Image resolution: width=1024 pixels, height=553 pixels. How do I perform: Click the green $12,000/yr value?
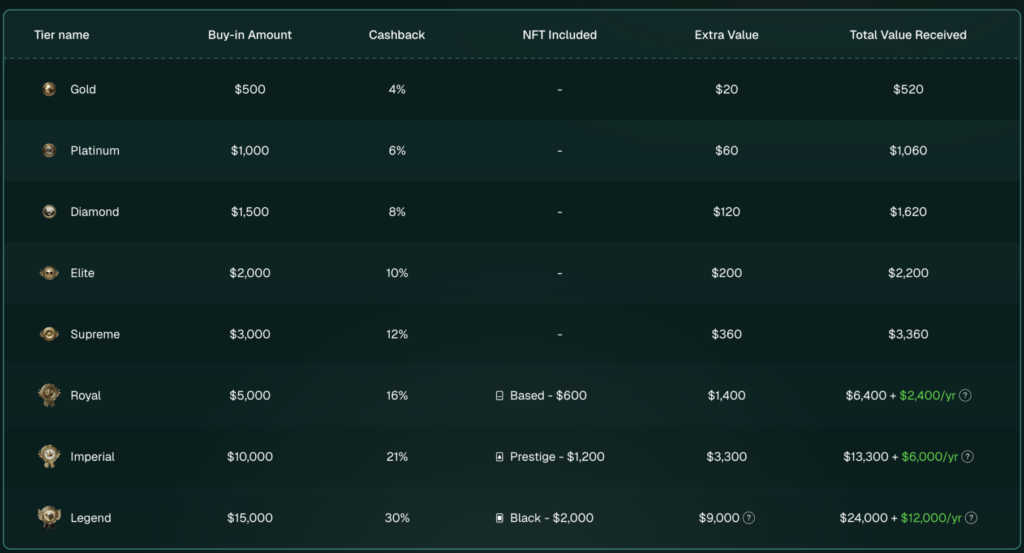[930, 518]
